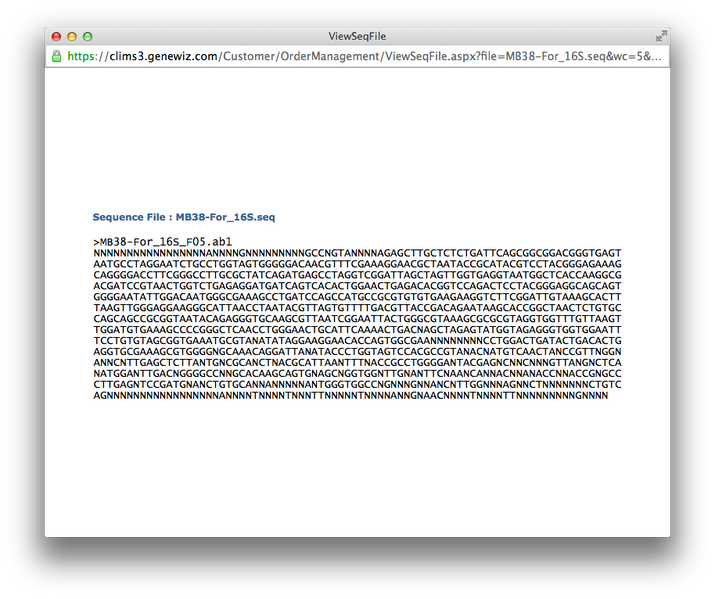The width and height of the screenshot is (715, 599).
Task: Click the final sequence line starting with AGNNNNNNNN
Action: pyautogui.click(x=351, y=395)
